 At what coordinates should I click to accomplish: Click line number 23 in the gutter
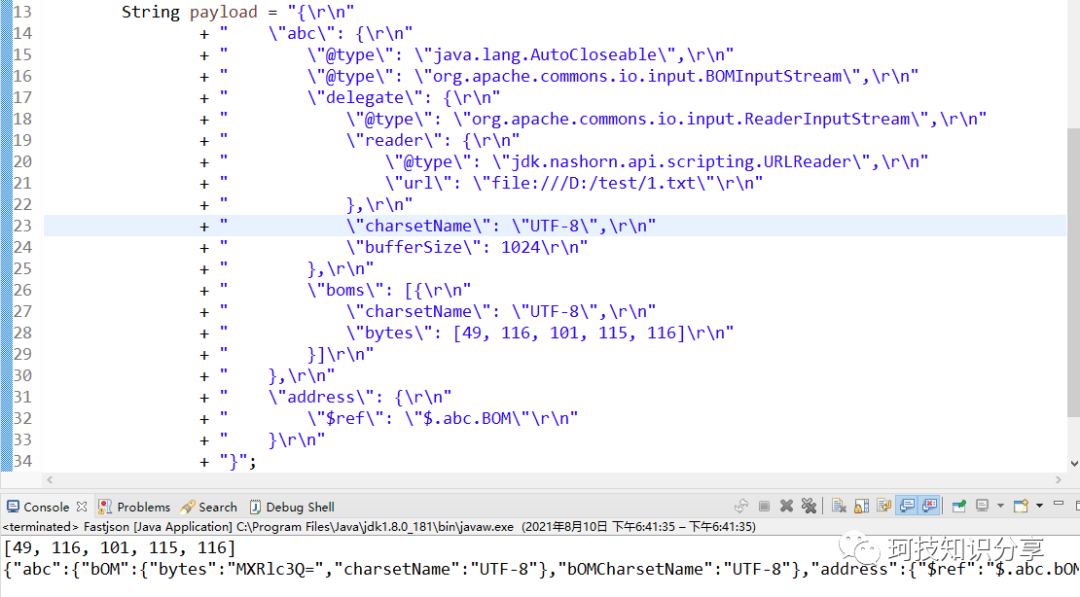[23, 226]
